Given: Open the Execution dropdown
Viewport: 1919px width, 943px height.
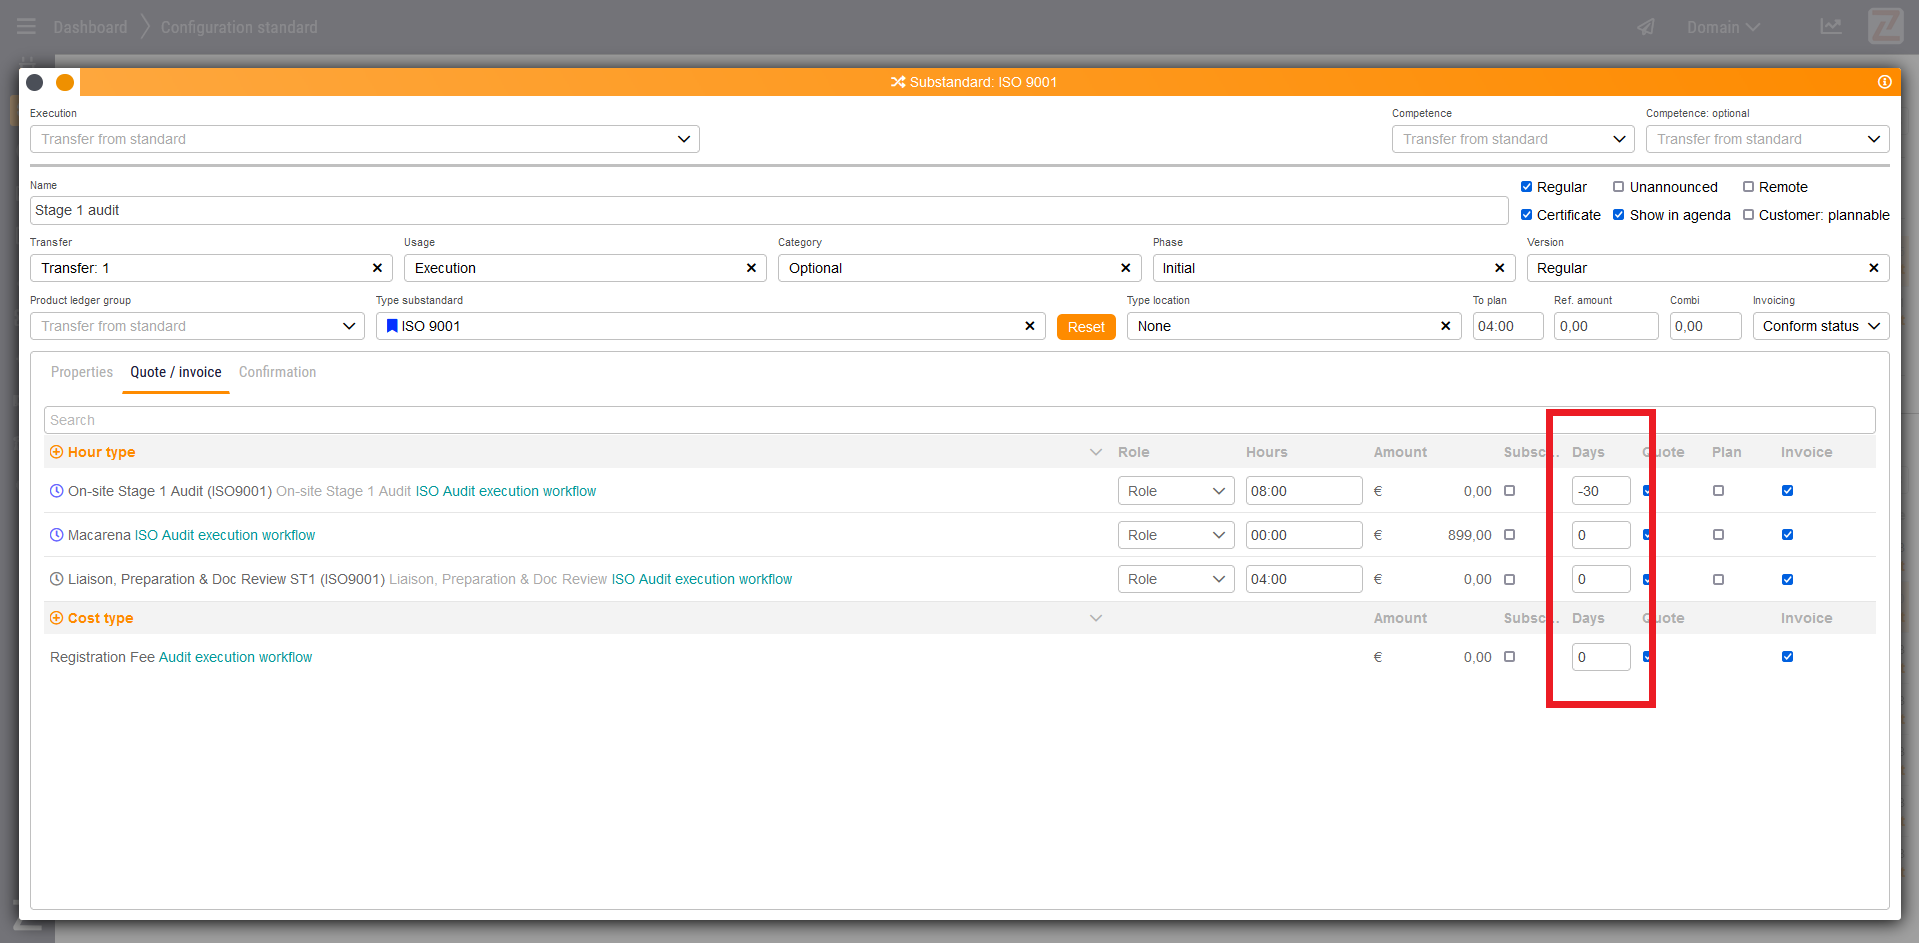Looking at the screenshot, I should pyautogui.click(x=364, y=139).
